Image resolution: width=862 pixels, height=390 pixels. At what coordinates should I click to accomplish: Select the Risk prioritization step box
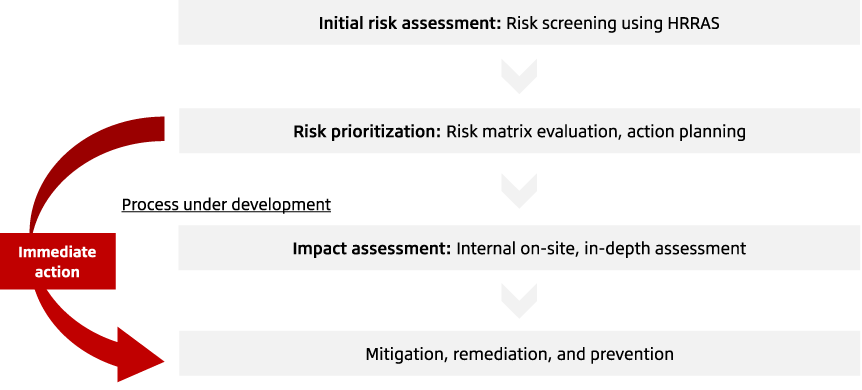pos(520,131)
